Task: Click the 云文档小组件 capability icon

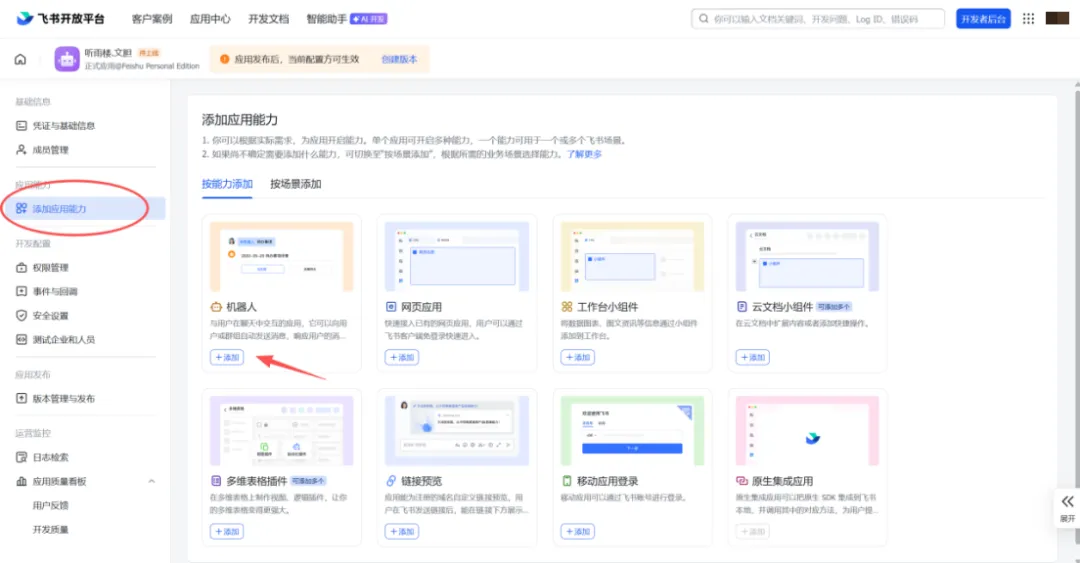Action: [741, 307]
